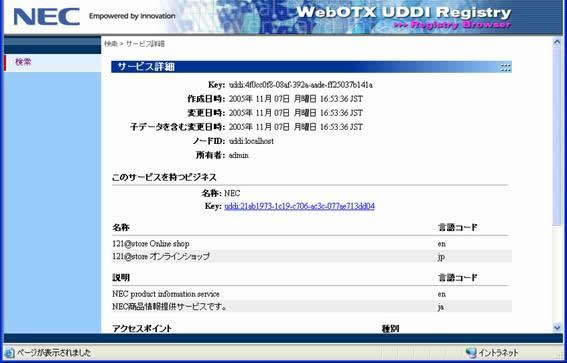Viewport: 567px width, 363px height.
Task: Click the 変更日時 label
Action: point(206,113)
